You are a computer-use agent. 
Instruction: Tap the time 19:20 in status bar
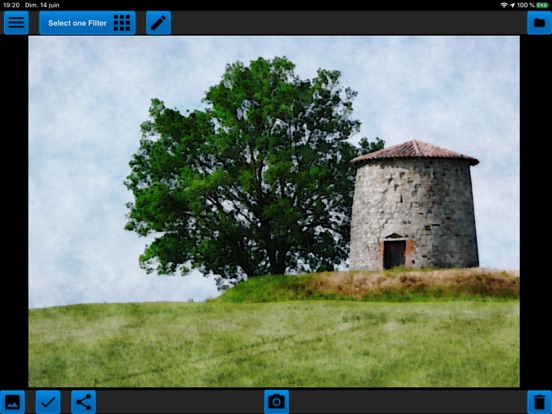(11, 5)
